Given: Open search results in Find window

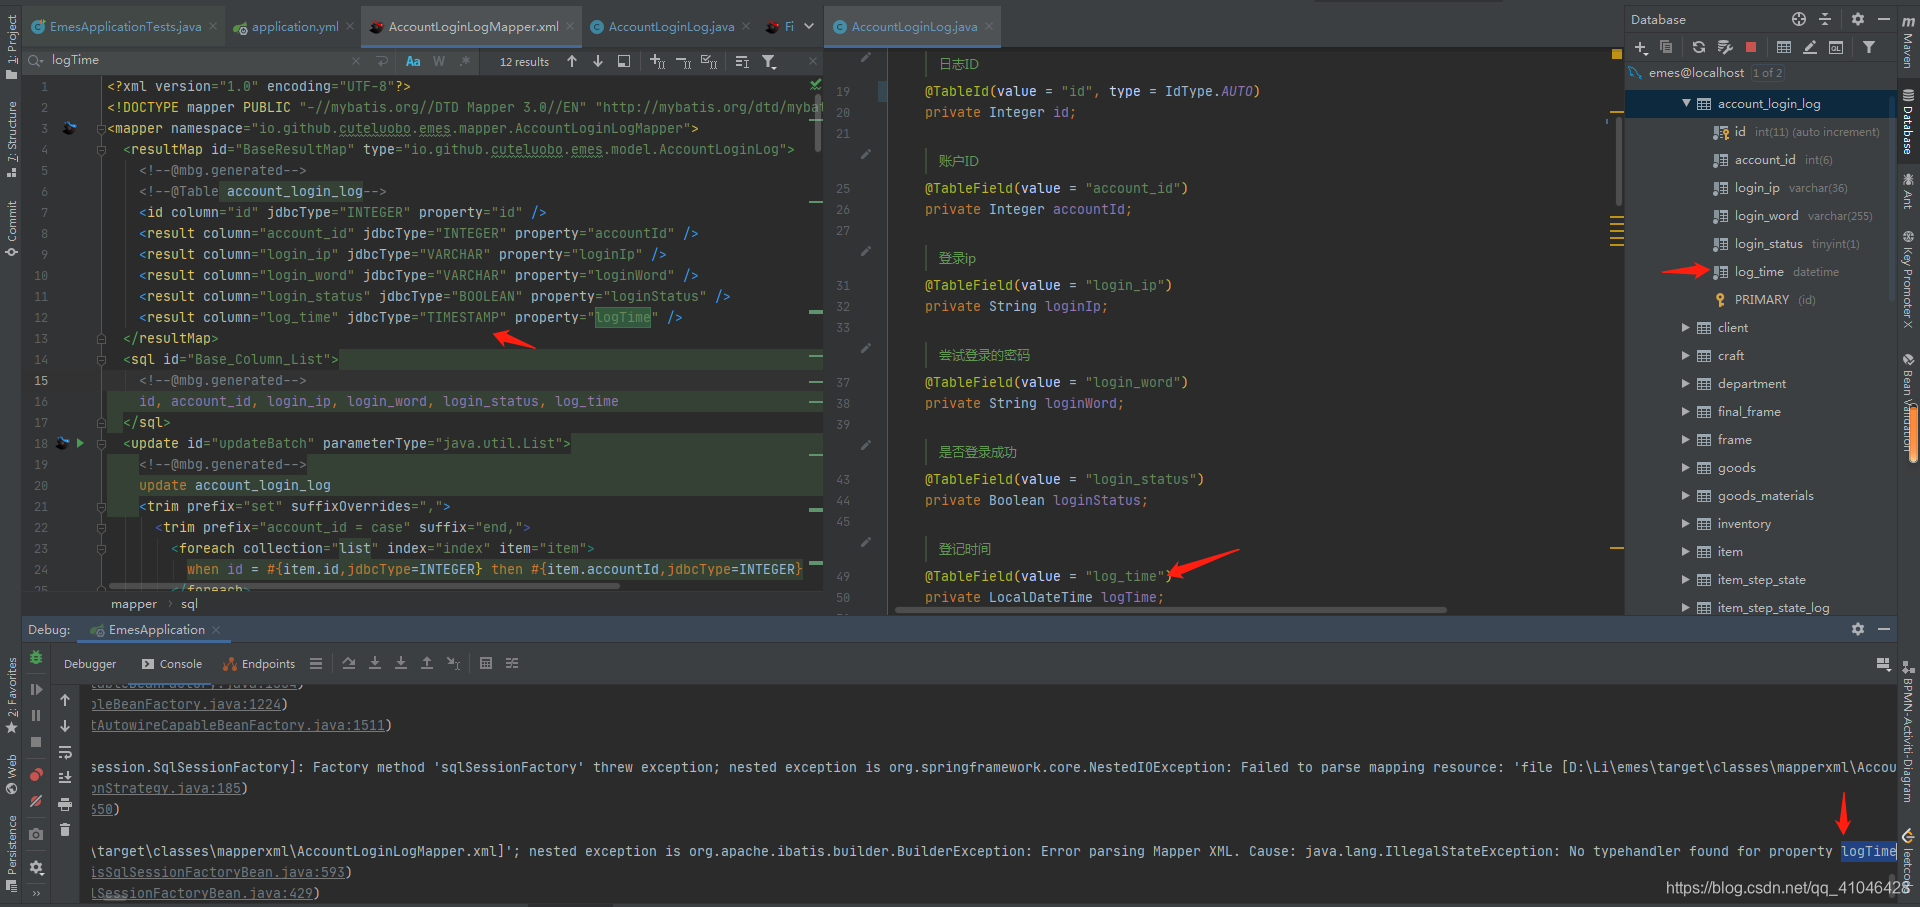Looking at the screenshot, I should [624, 61].
